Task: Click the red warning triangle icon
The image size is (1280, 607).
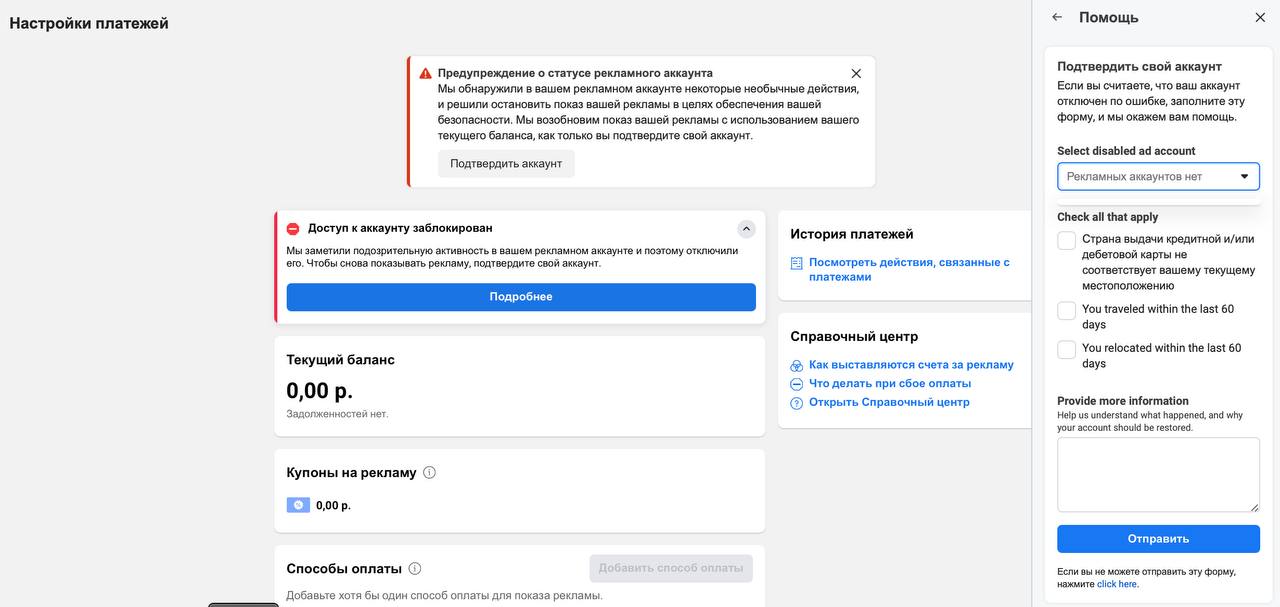Action: coord(426,73)
